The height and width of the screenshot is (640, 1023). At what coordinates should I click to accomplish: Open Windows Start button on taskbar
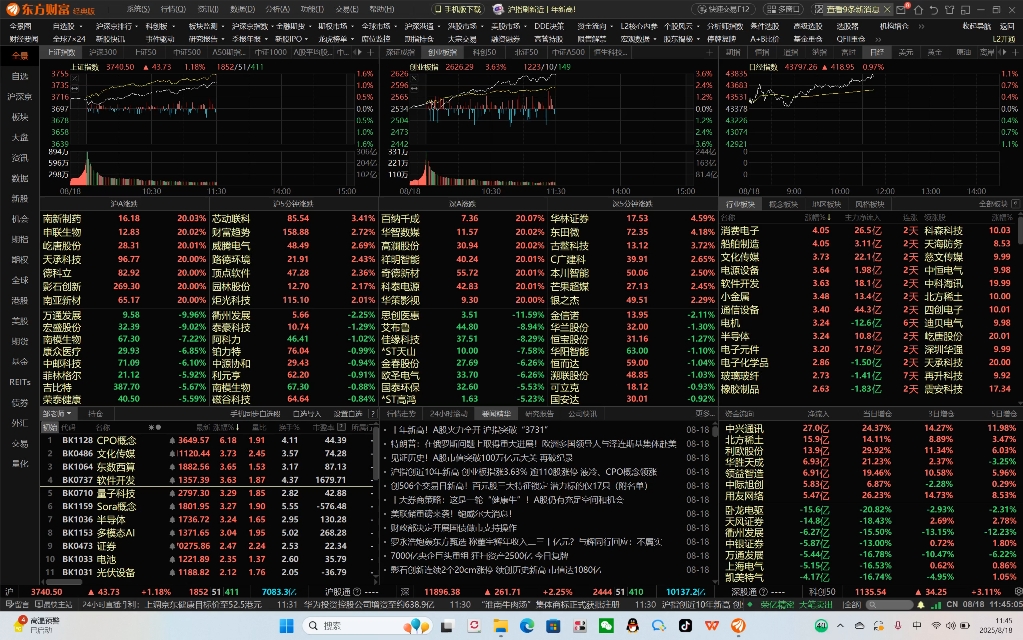pos(286,626)
